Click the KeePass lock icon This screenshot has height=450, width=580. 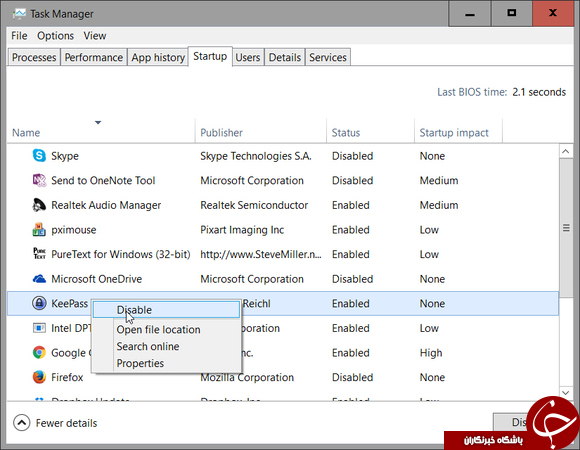39,303
